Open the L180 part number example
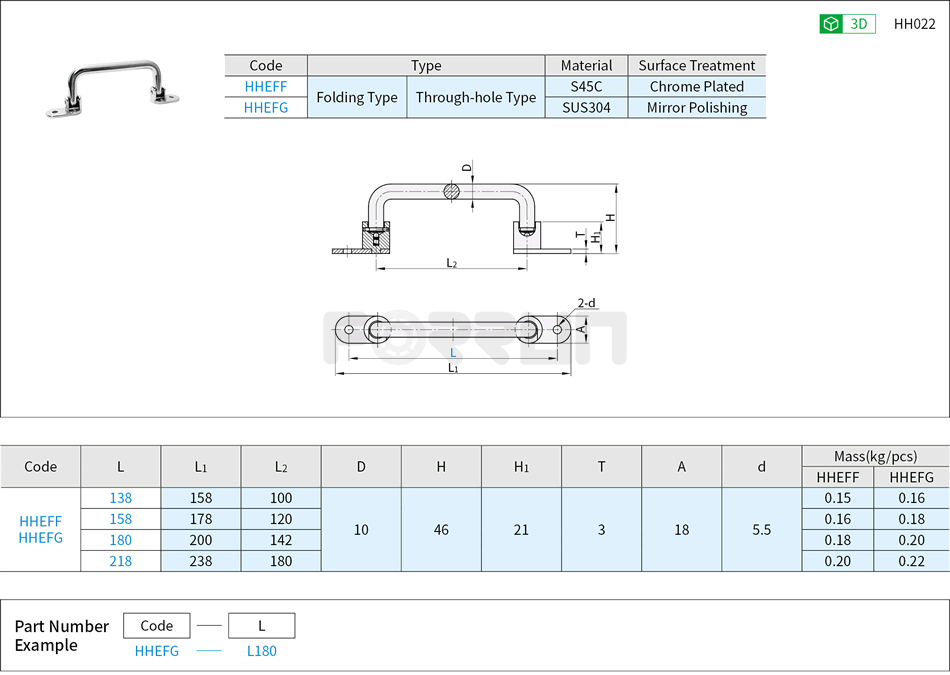Image resolution: width=950 pixels, height=675 pixels. pyautogui.click(x=261, y=650)
